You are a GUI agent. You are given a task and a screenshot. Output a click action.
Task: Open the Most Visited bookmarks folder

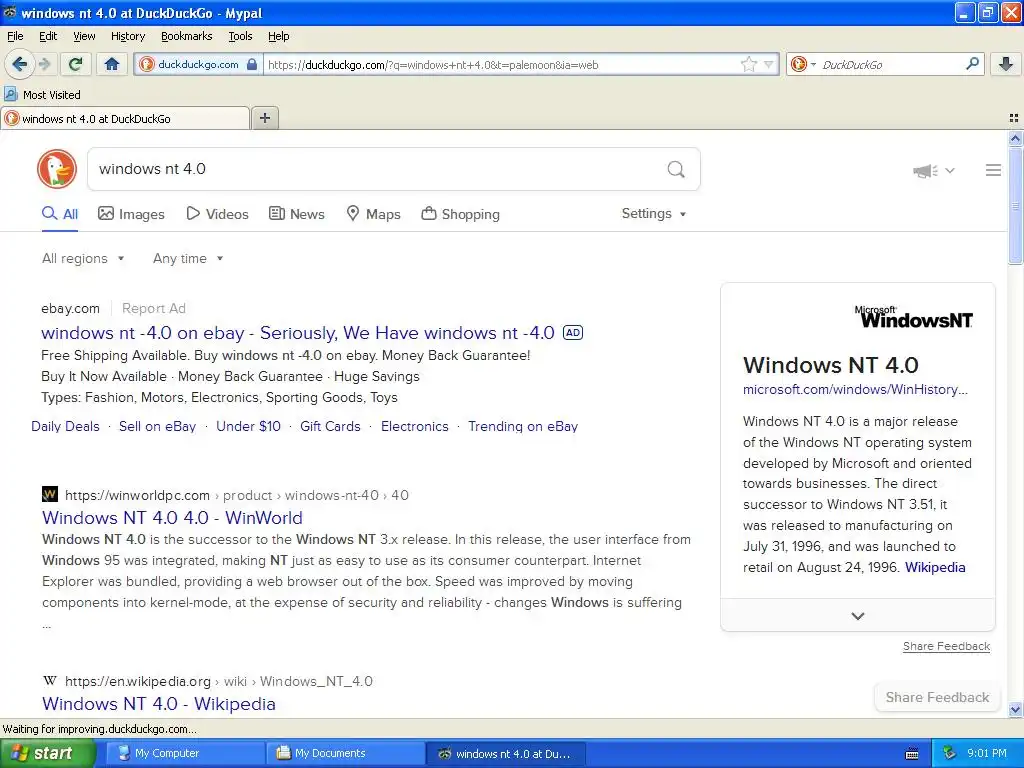42,95
